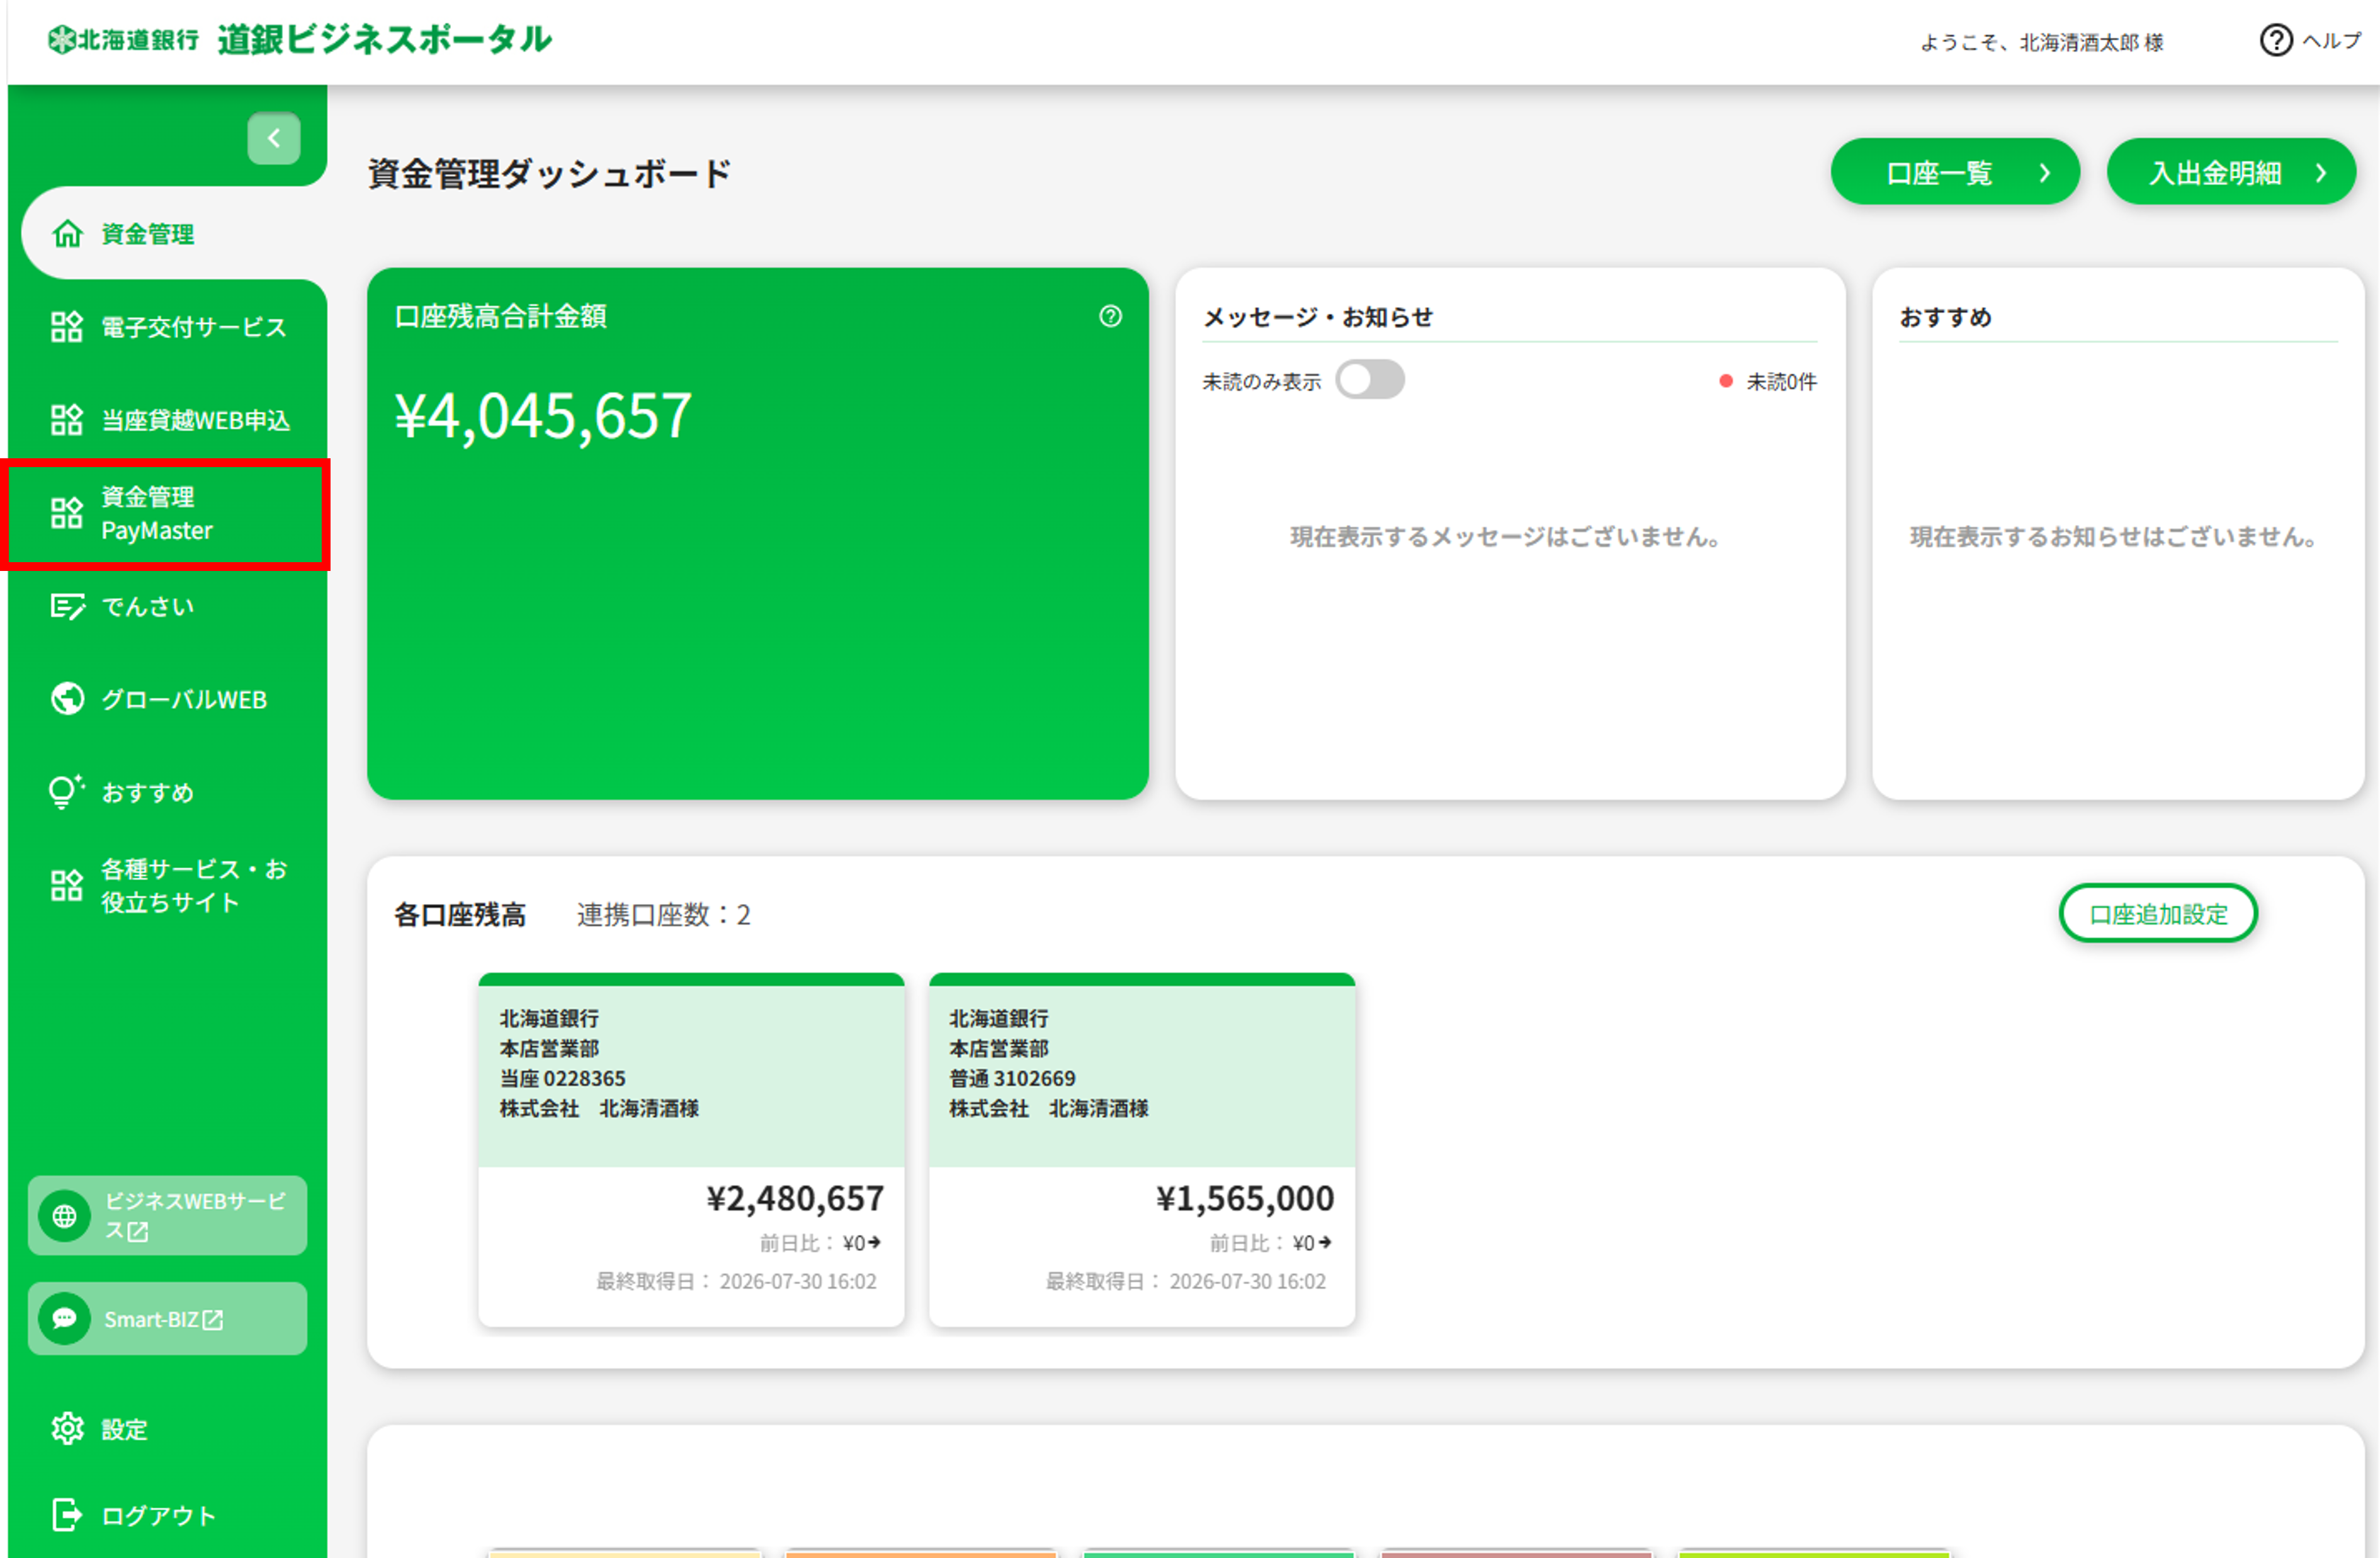This screenshot has width=2380, height=1558.
Task: Open 口座一覧 button
Action: click(x=1955, y=172)
